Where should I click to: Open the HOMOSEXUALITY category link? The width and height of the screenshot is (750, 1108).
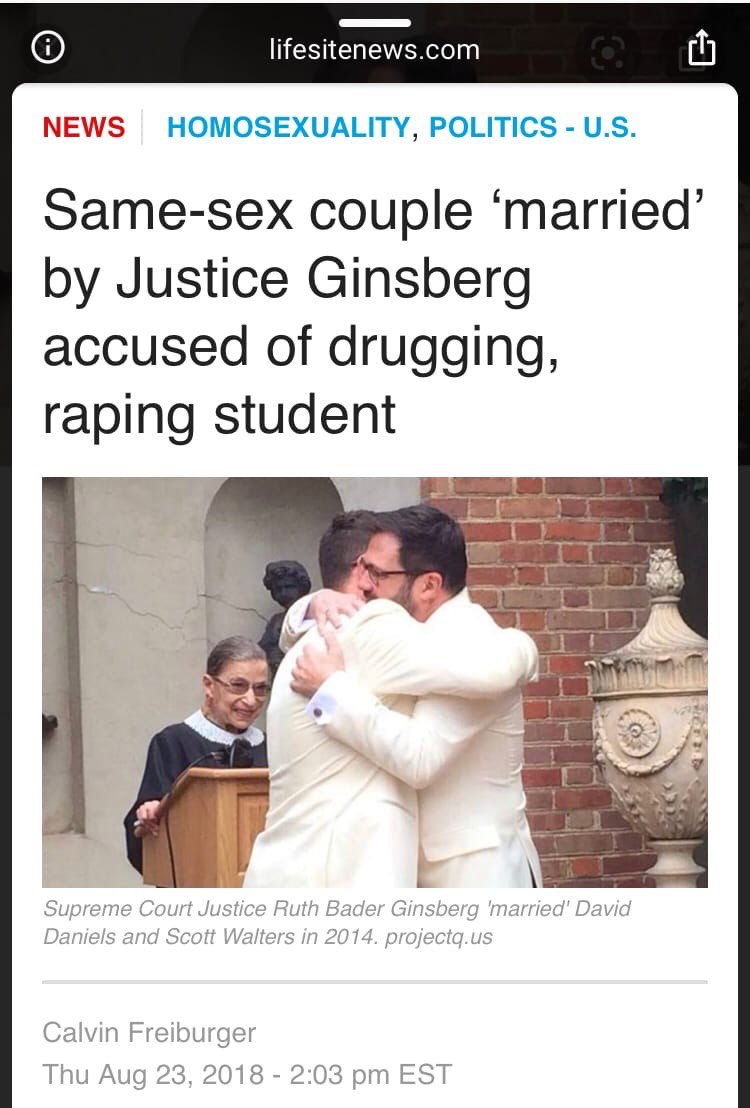pos(288,127)
